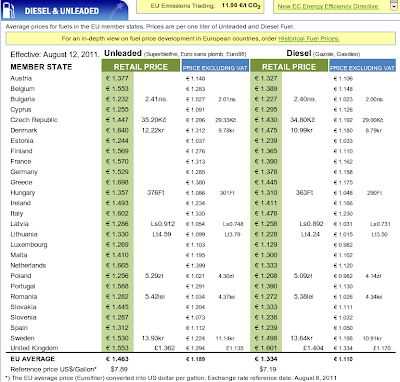This screenshot has height=382, width=400.
Task: Click diesel reference price $7.19
Action: 268,369
